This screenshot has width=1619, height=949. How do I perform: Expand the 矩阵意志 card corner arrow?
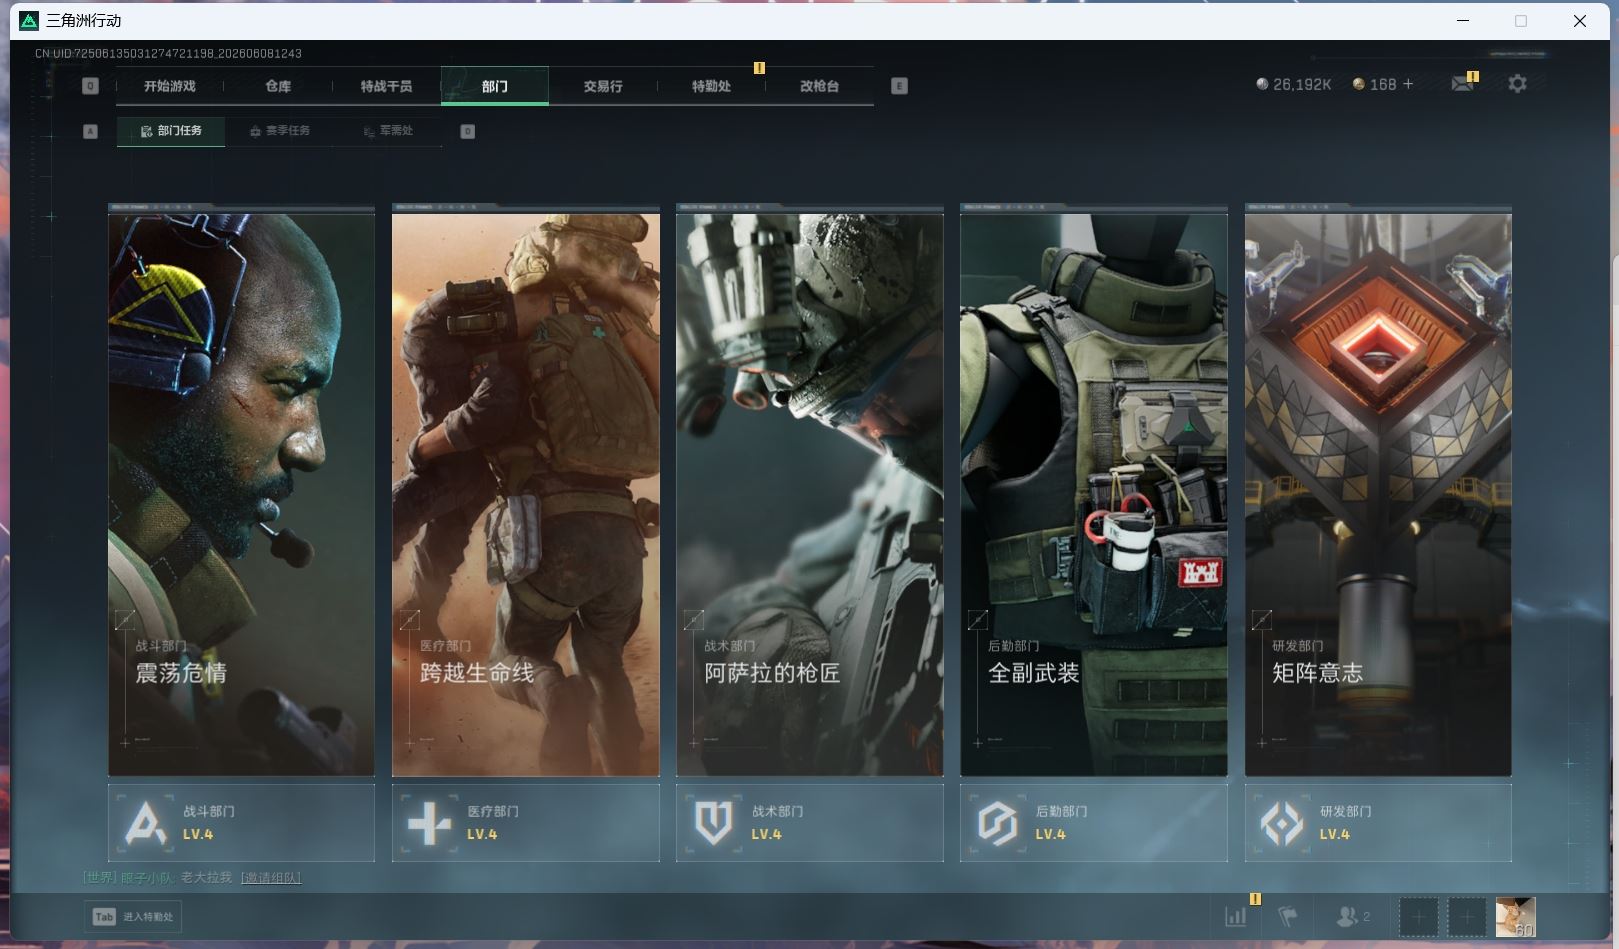pos(1262,620)
